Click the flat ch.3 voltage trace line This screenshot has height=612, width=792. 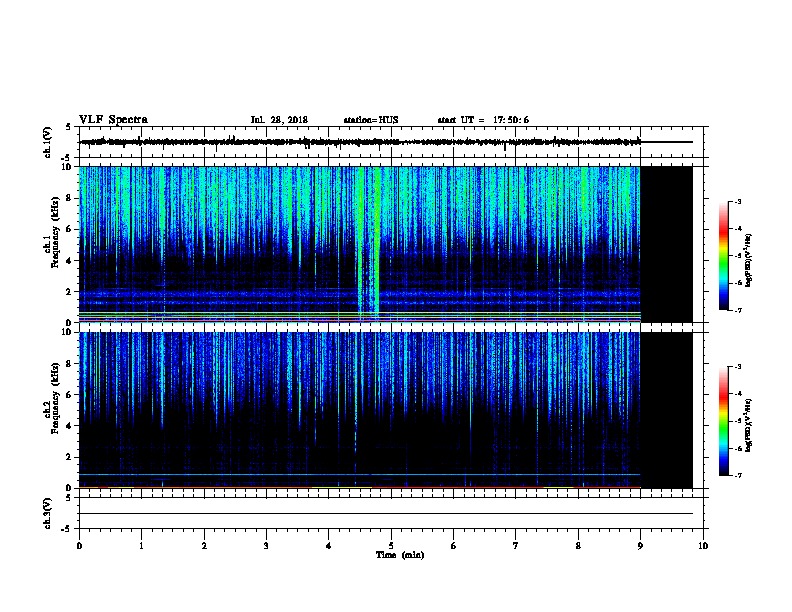(386, 514)
